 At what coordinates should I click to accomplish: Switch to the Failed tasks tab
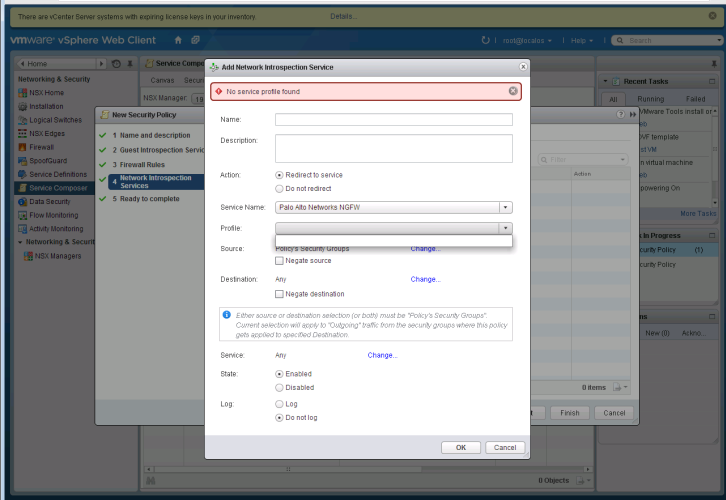(x=695, y=99)
